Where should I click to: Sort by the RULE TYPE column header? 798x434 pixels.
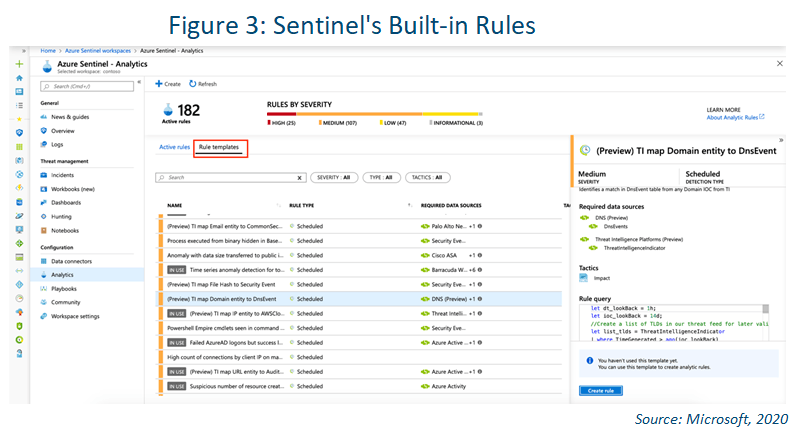click(302, 206)
